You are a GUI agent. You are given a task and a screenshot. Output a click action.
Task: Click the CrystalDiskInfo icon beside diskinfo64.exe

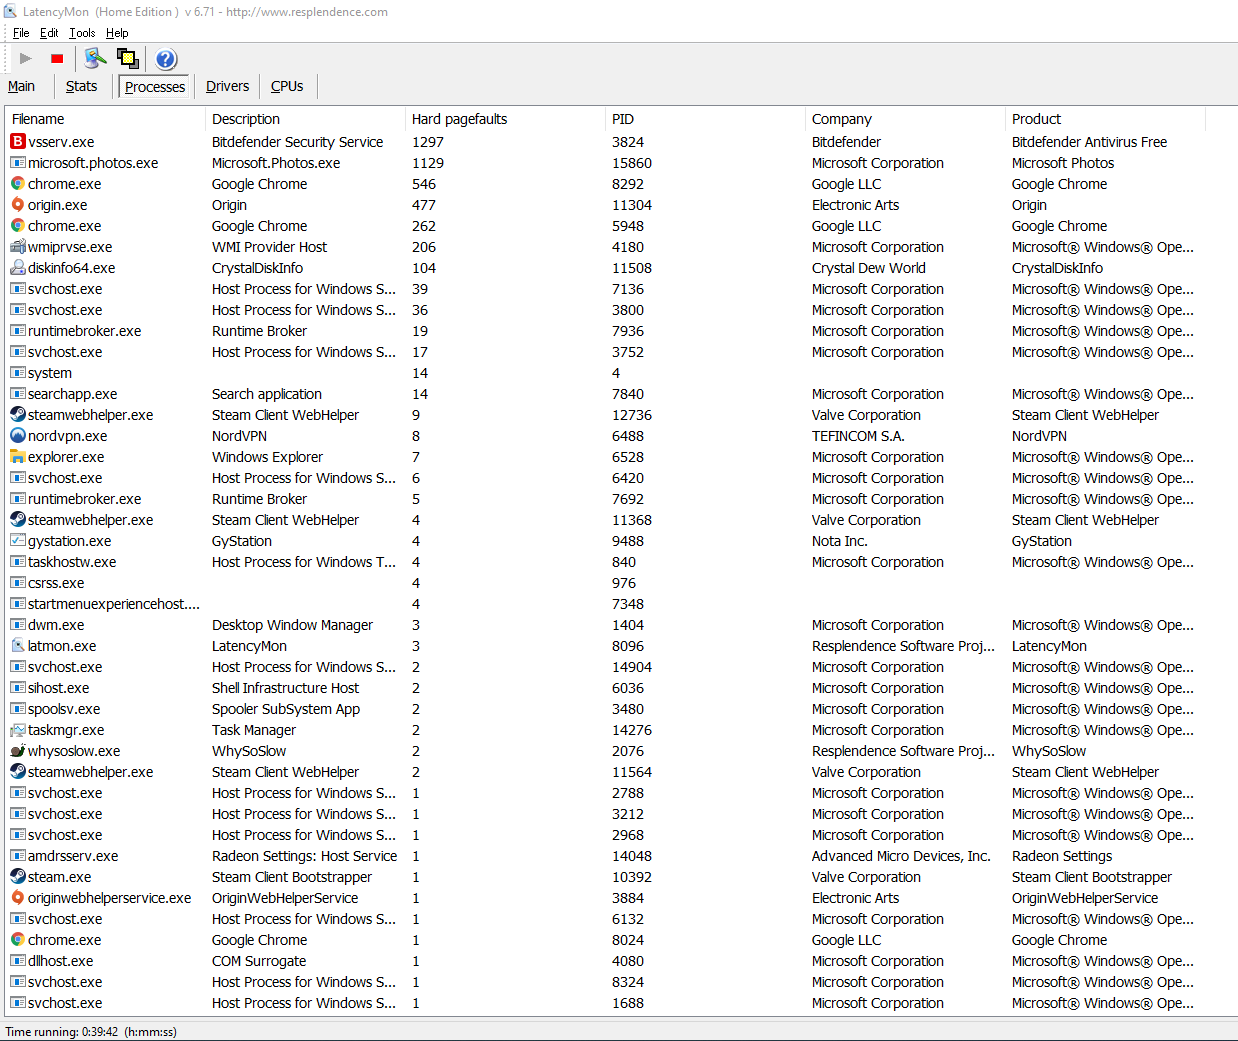point(18,268)
